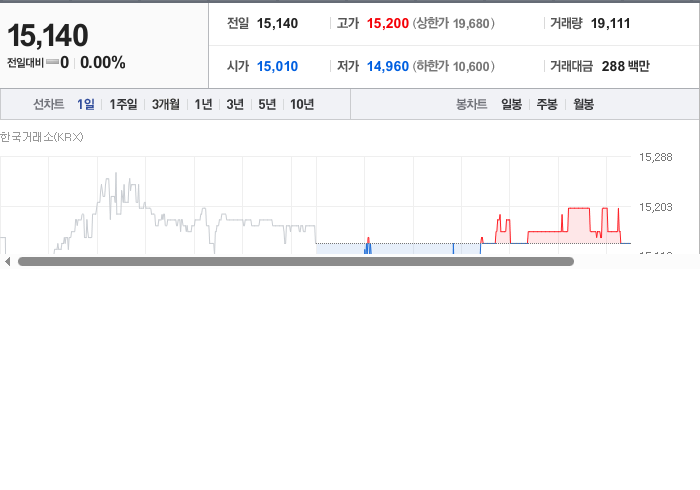Open the 일봉 candle chart
The height and width of the screenshot is (490, 700).
512,104
